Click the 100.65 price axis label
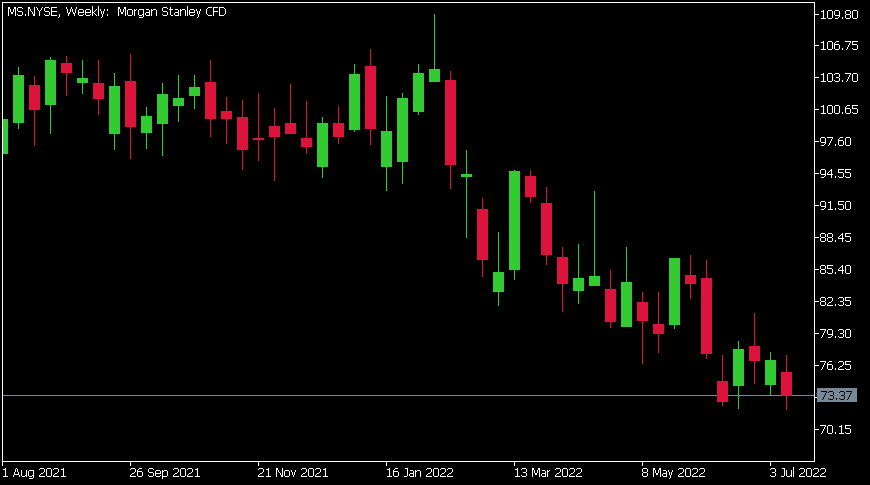The image size is (870, 485). (x=839, y=109)
